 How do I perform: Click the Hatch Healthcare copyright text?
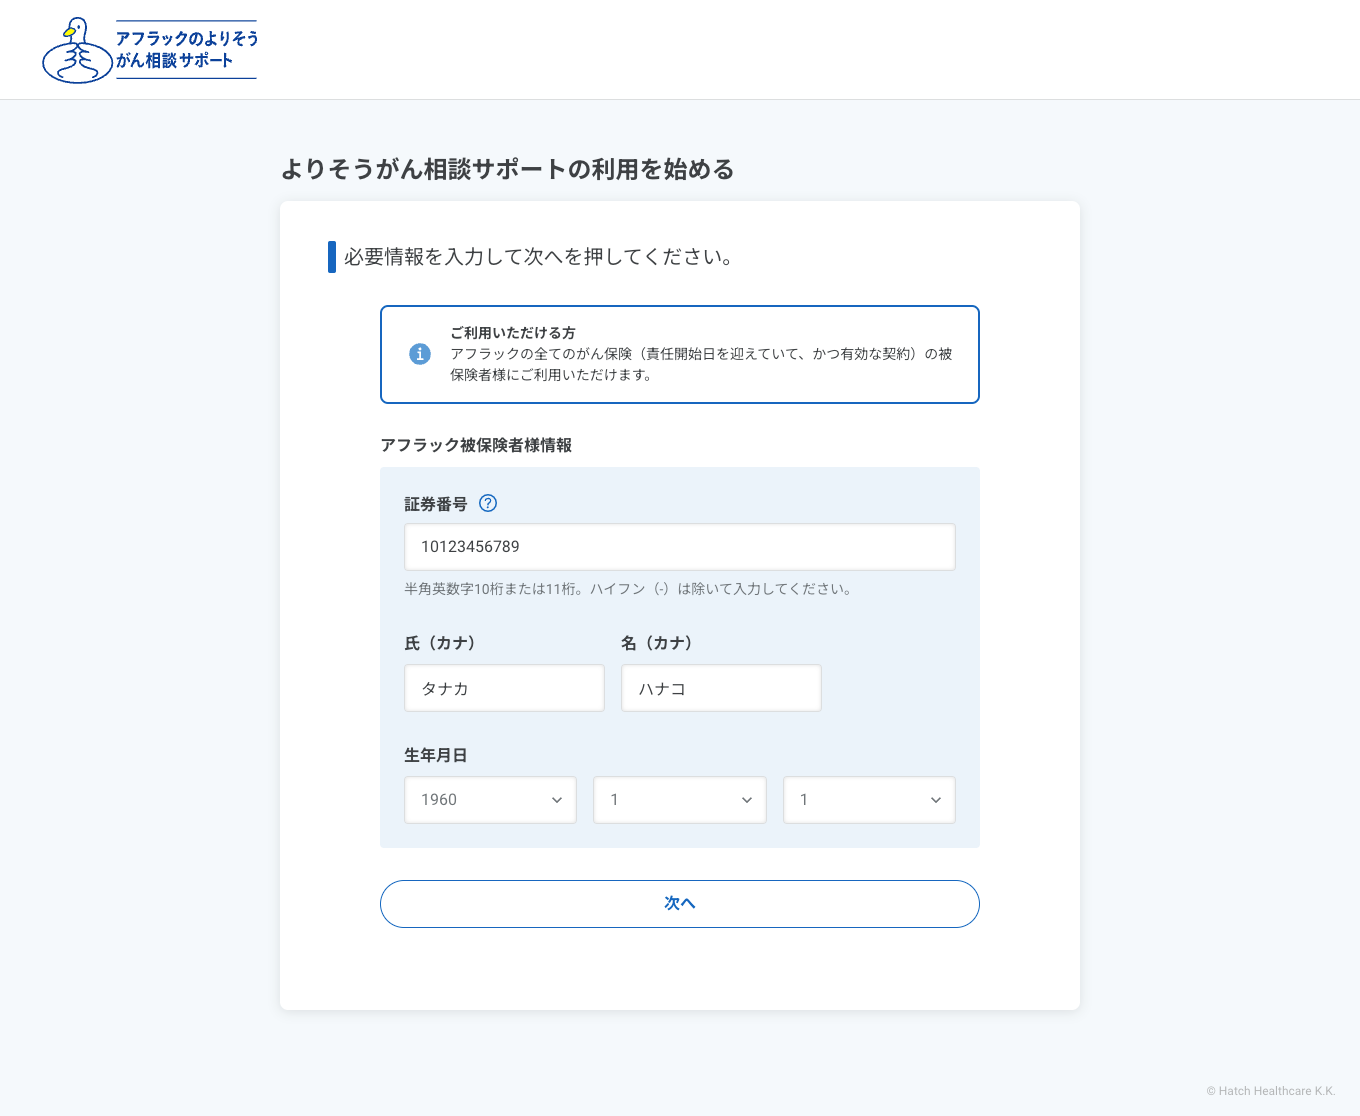[1272, 1091]
